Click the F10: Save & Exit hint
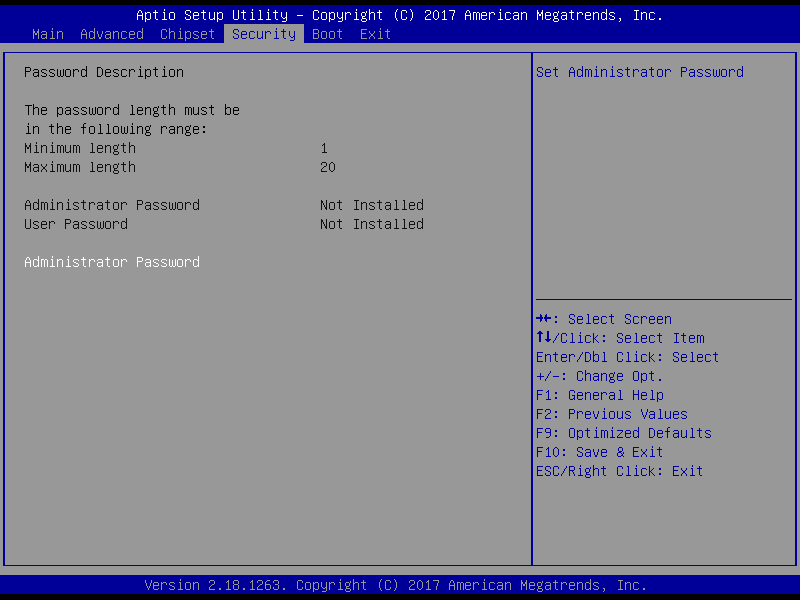The height and width of the screenshot is (600, 800). (x=600, y=452)
